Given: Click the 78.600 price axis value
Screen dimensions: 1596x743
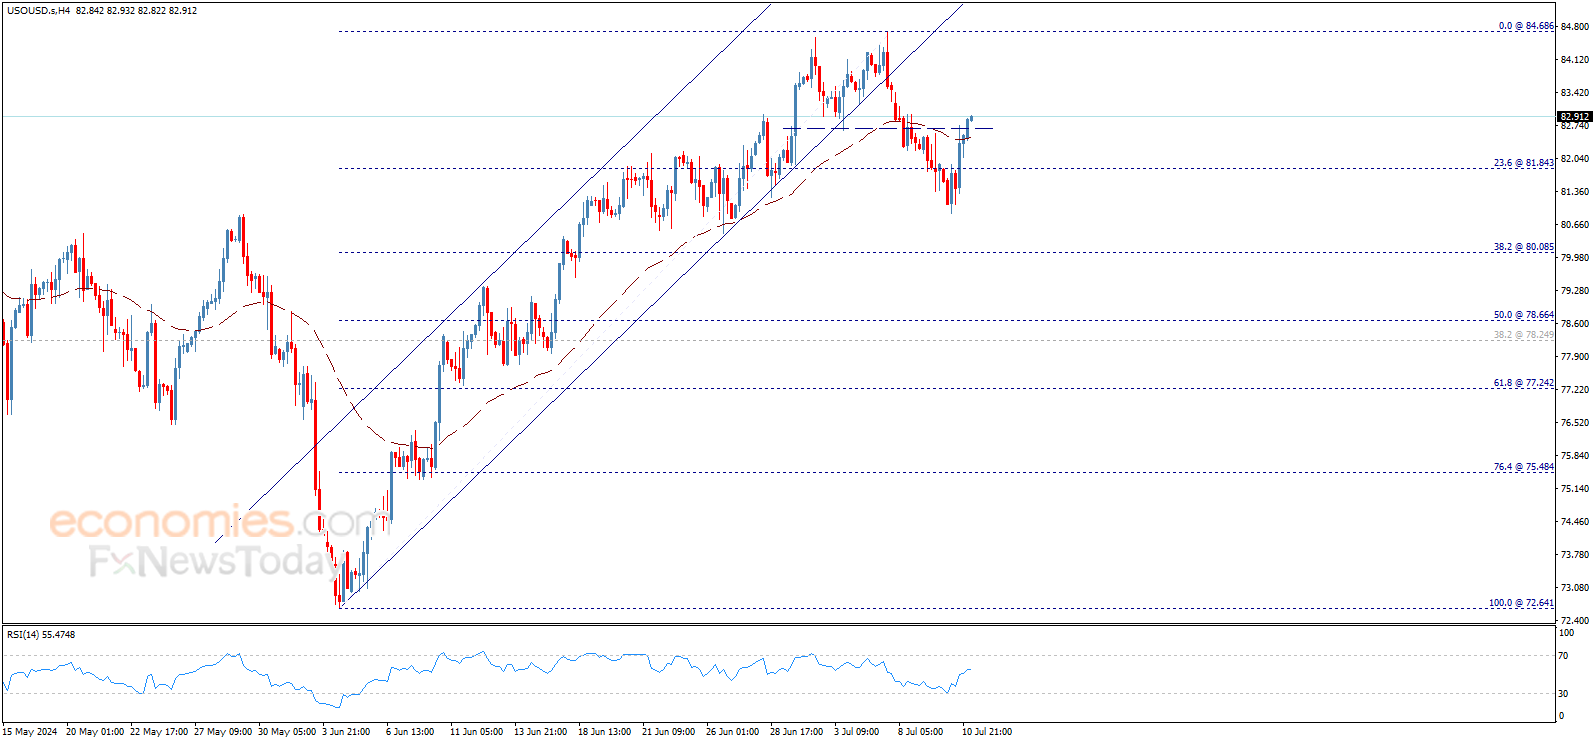Looking at the screenshot, I should coord(1575,324).
